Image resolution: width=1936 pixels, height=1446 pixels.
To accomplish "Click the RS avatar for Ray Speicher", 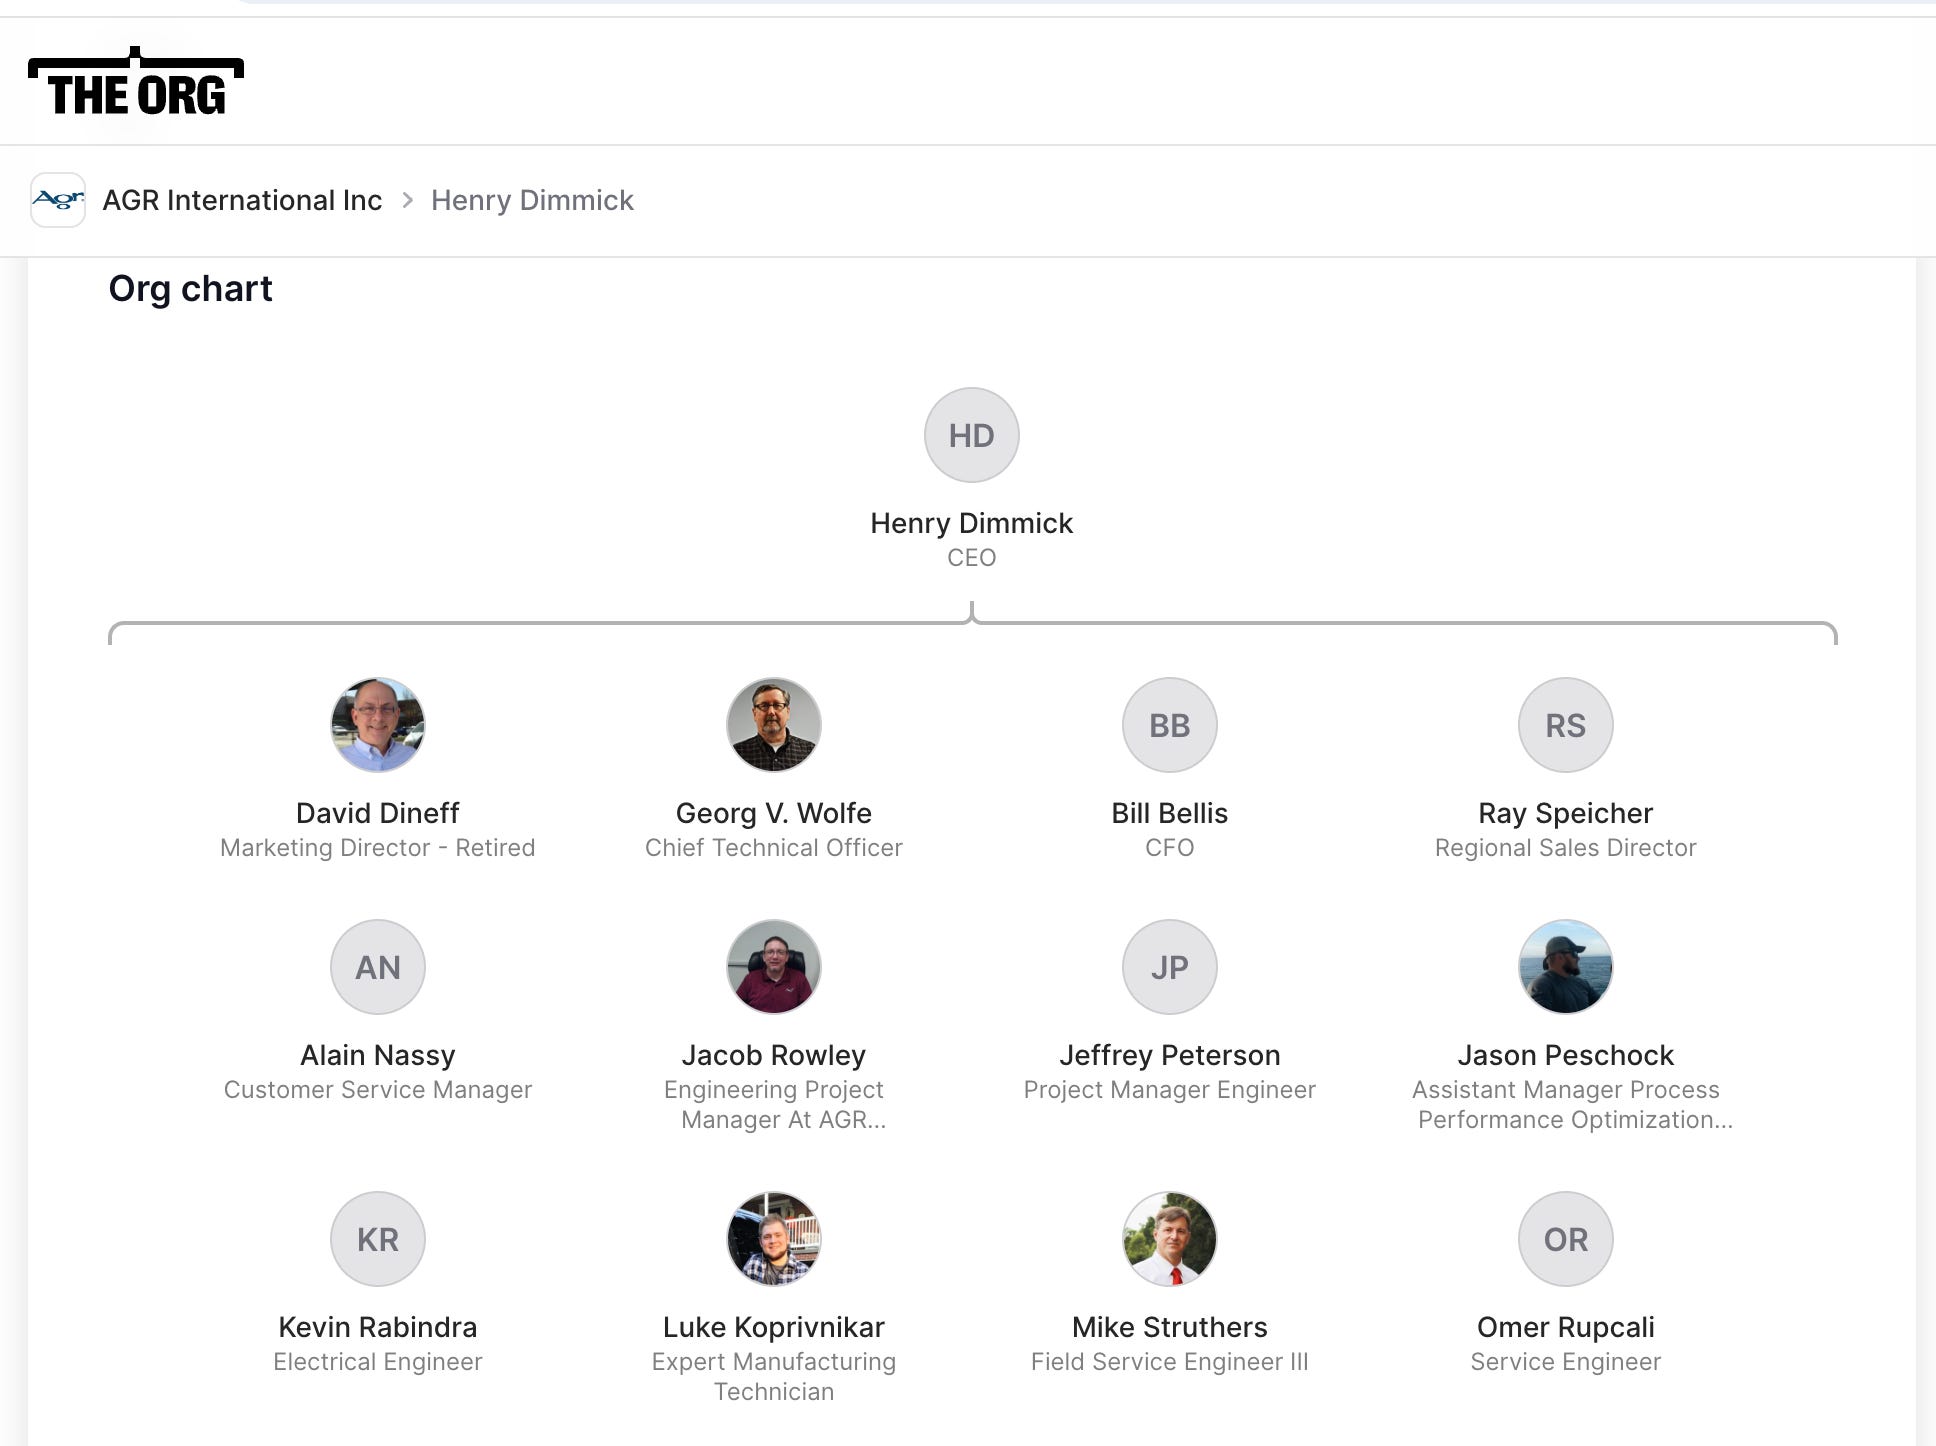I will (1566, 725).
